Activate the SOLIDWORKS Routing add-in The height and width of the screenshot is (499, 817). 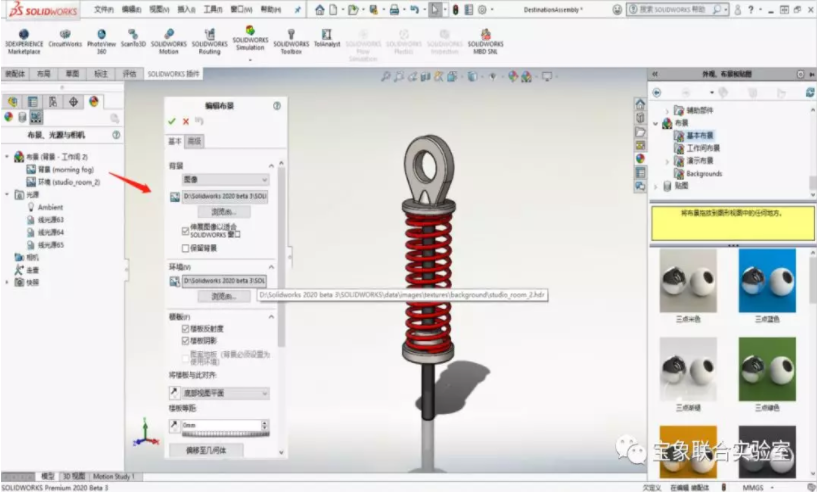pyautogui.click(x=209, y=42)
